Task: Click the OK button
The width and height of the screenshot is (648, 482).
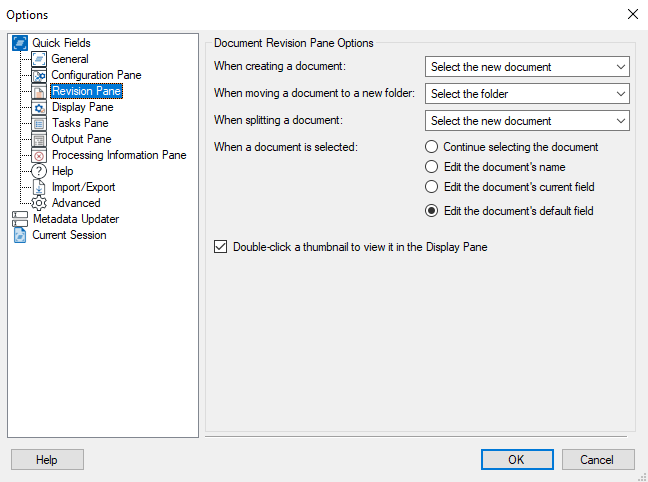Action: [x=517, y=460]
